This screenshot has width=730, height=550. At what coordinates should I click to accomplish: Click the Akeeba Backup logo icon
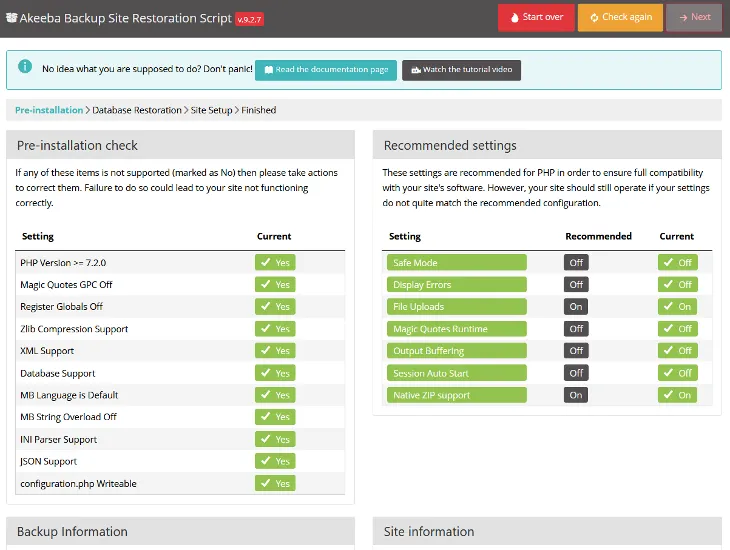11,17
